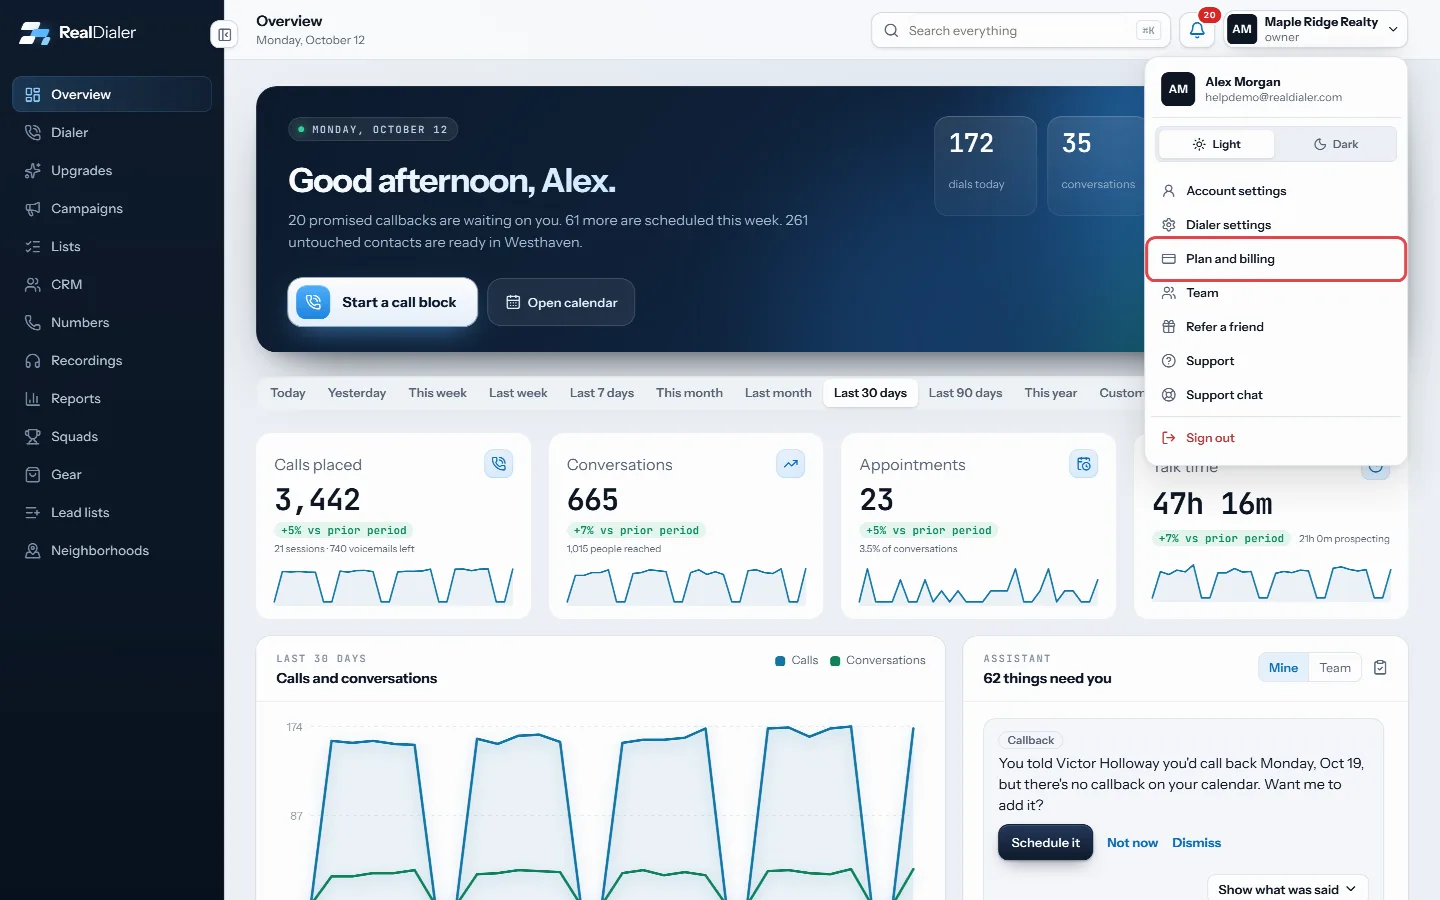Screen dimensions: 1440x900
Task: Switch theme to Dark
Action: (1335, 144)
